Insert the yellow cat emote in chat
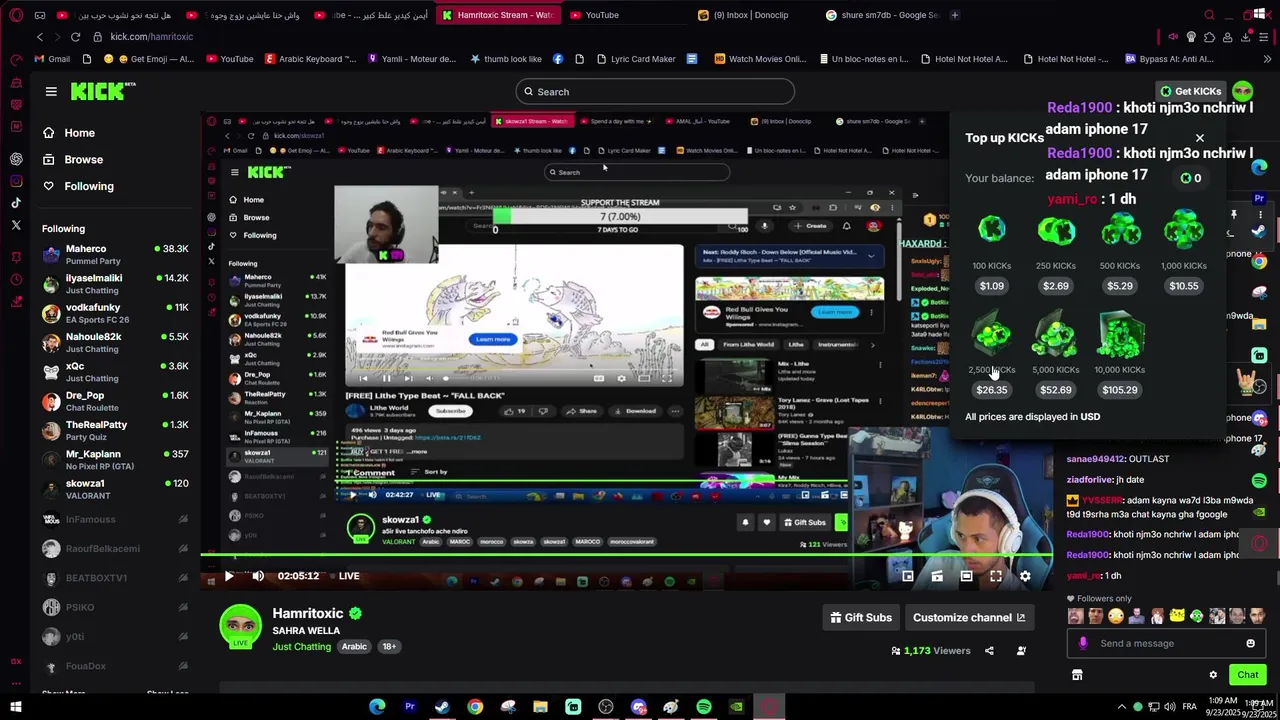1280x720 pixels. pyautogui.click(x=1178, y=616)
